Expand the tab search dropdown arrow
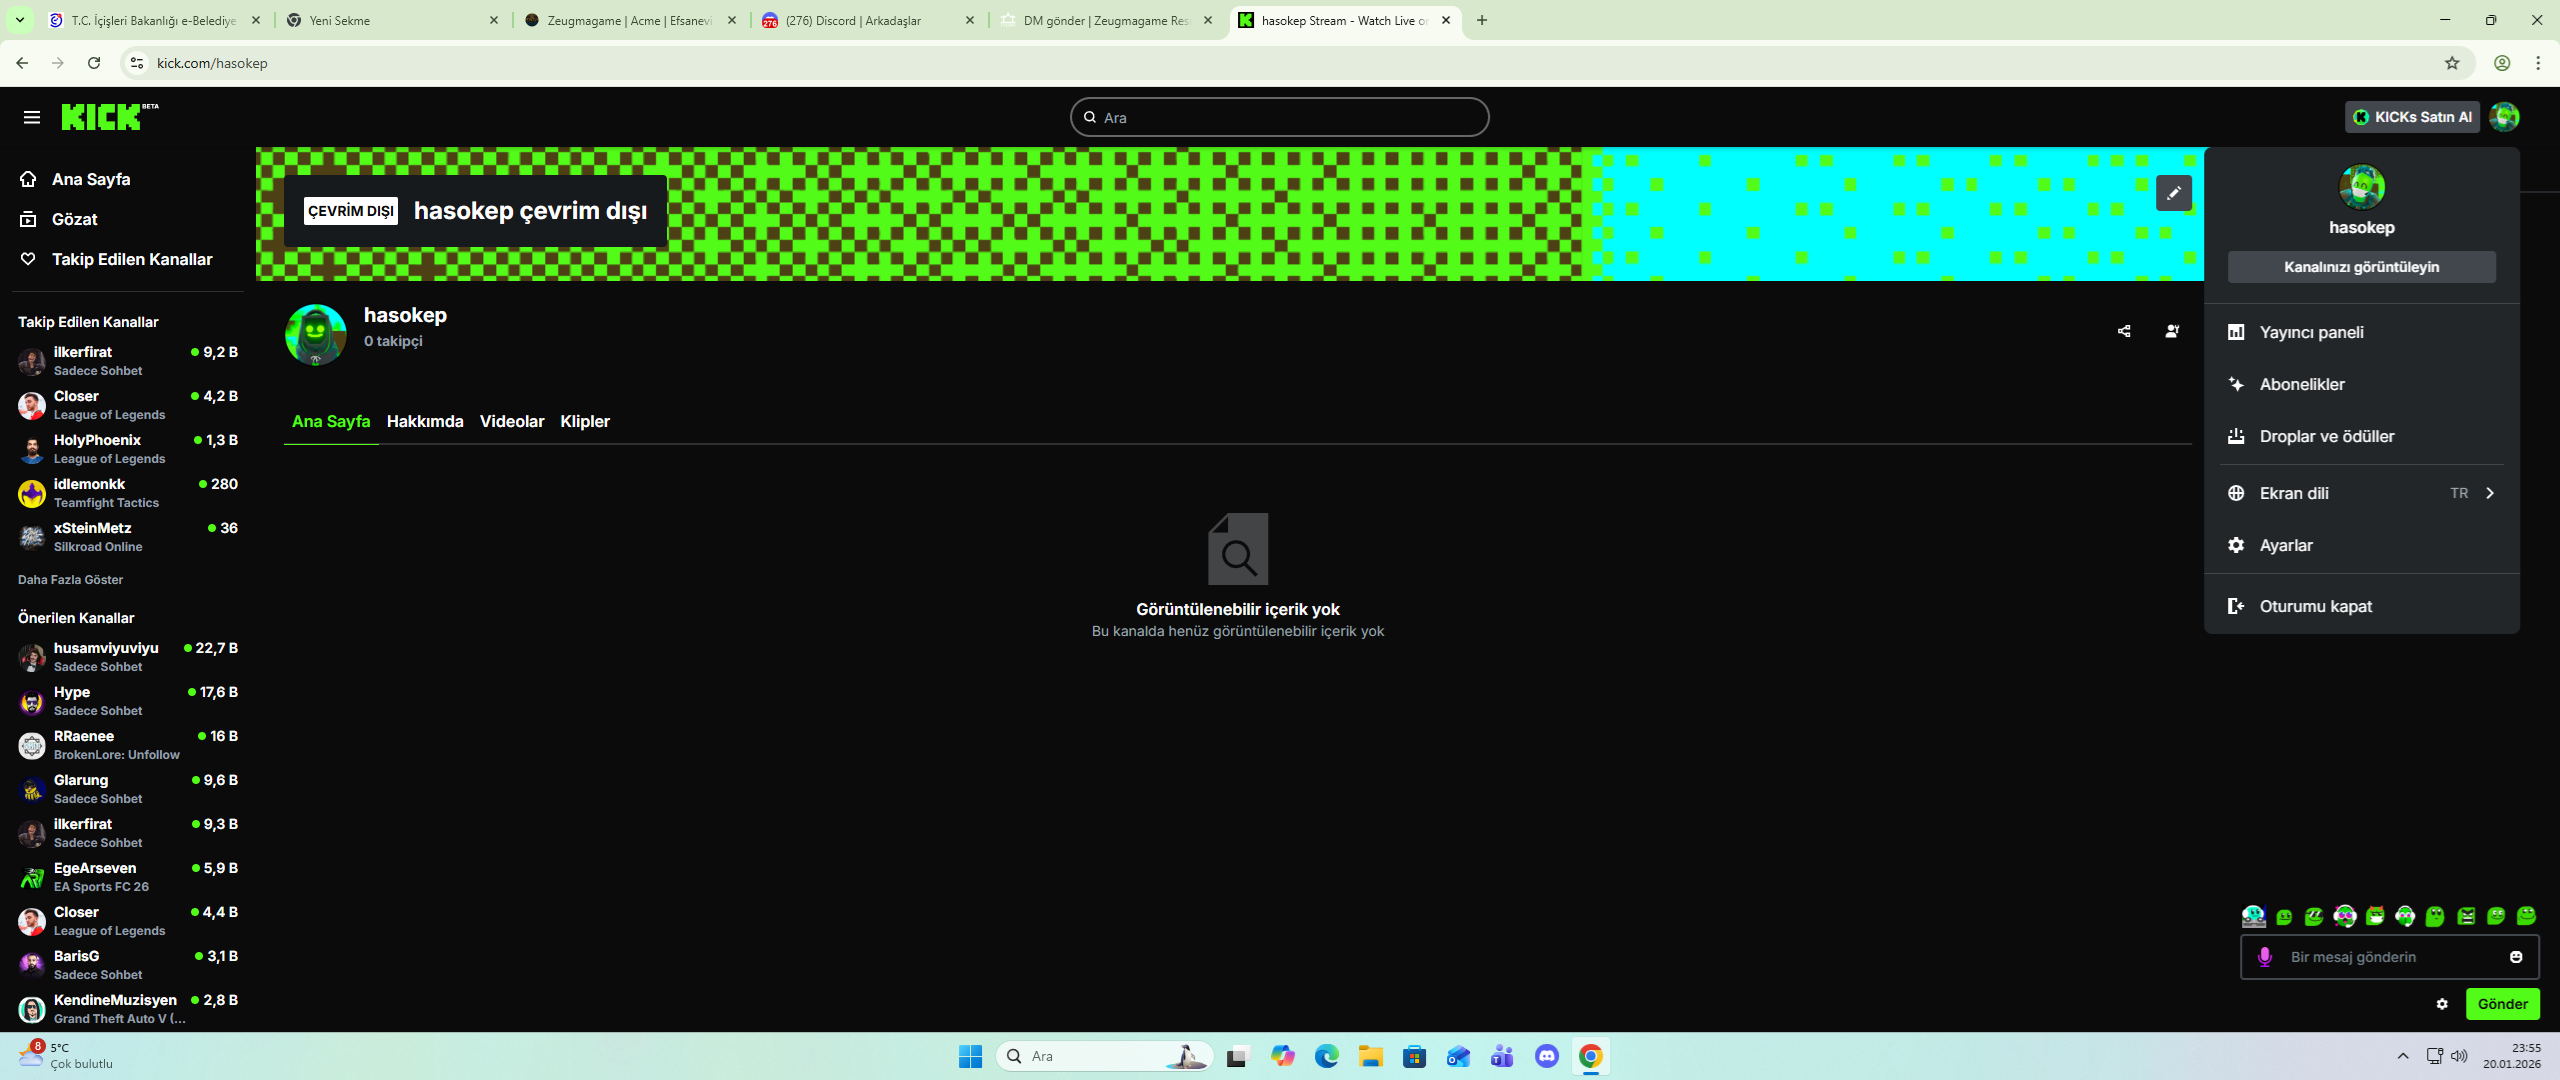The width and height of the screenshot is (2560, 1080). 19,20
